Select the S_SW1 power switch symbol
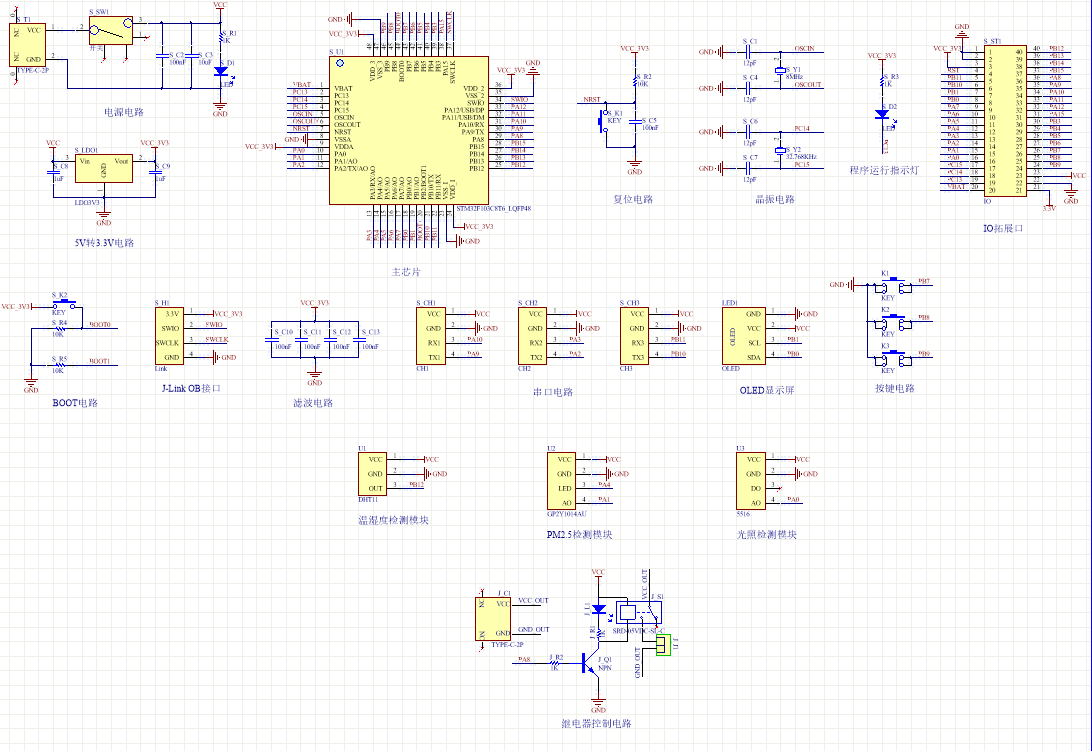The width and height of the screenshot is (1092, 751). click(111, 31)
